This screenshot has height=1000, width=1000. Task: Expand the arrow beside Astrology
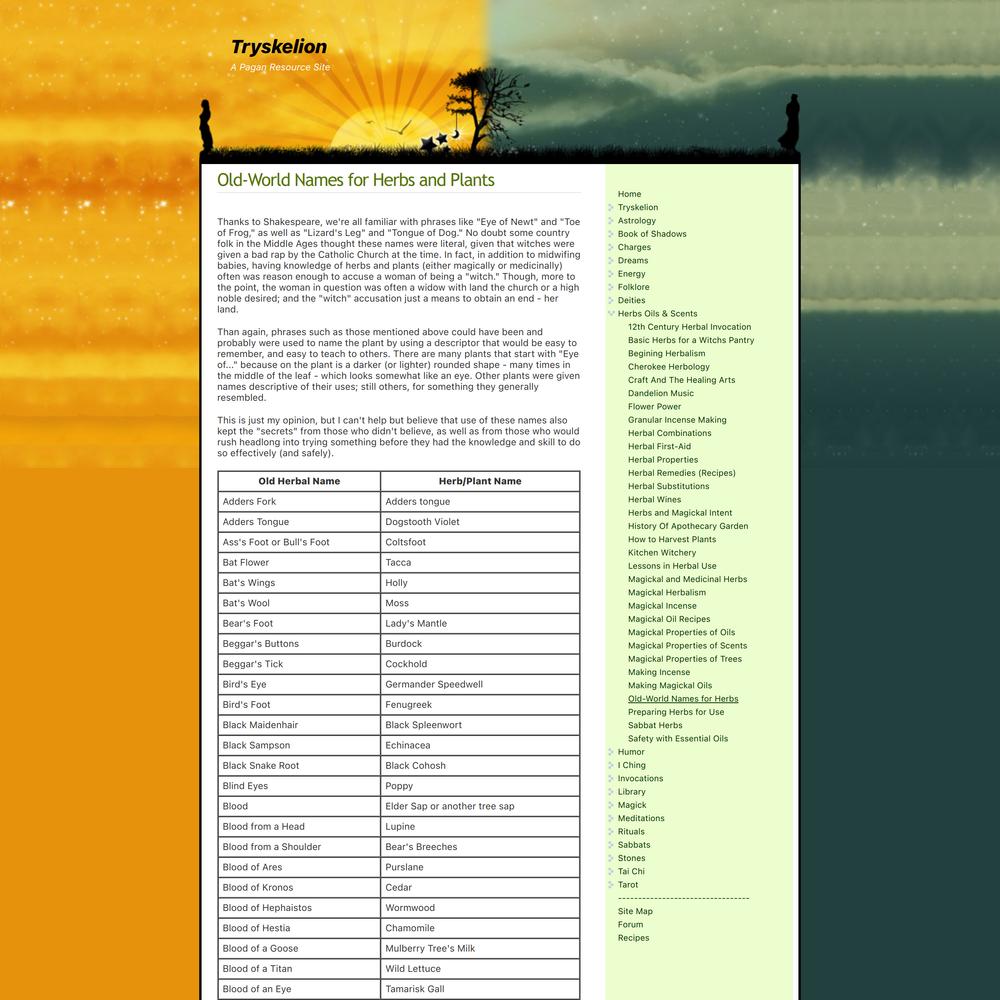[x=611, y=221]
